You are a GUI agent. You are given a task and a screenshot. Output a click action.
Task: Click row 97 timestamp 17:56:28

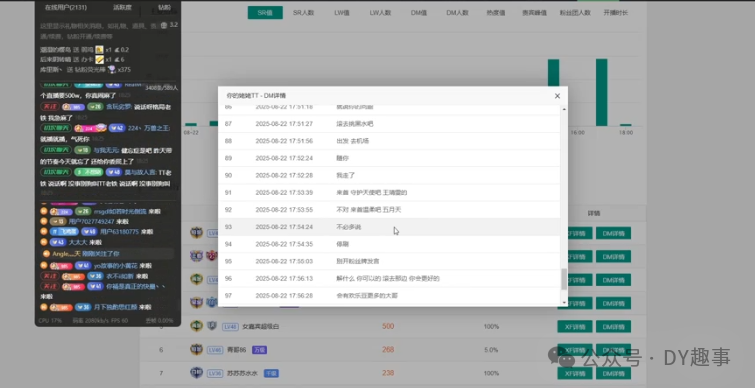click(284, 296)
